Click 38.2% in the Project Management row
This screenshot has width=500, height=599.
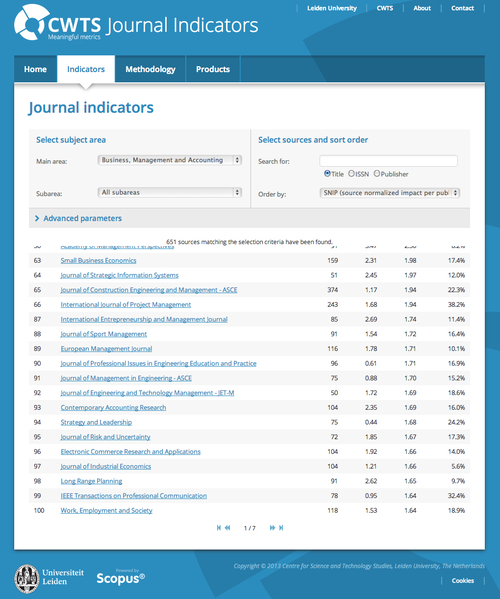tap(456, 304)
